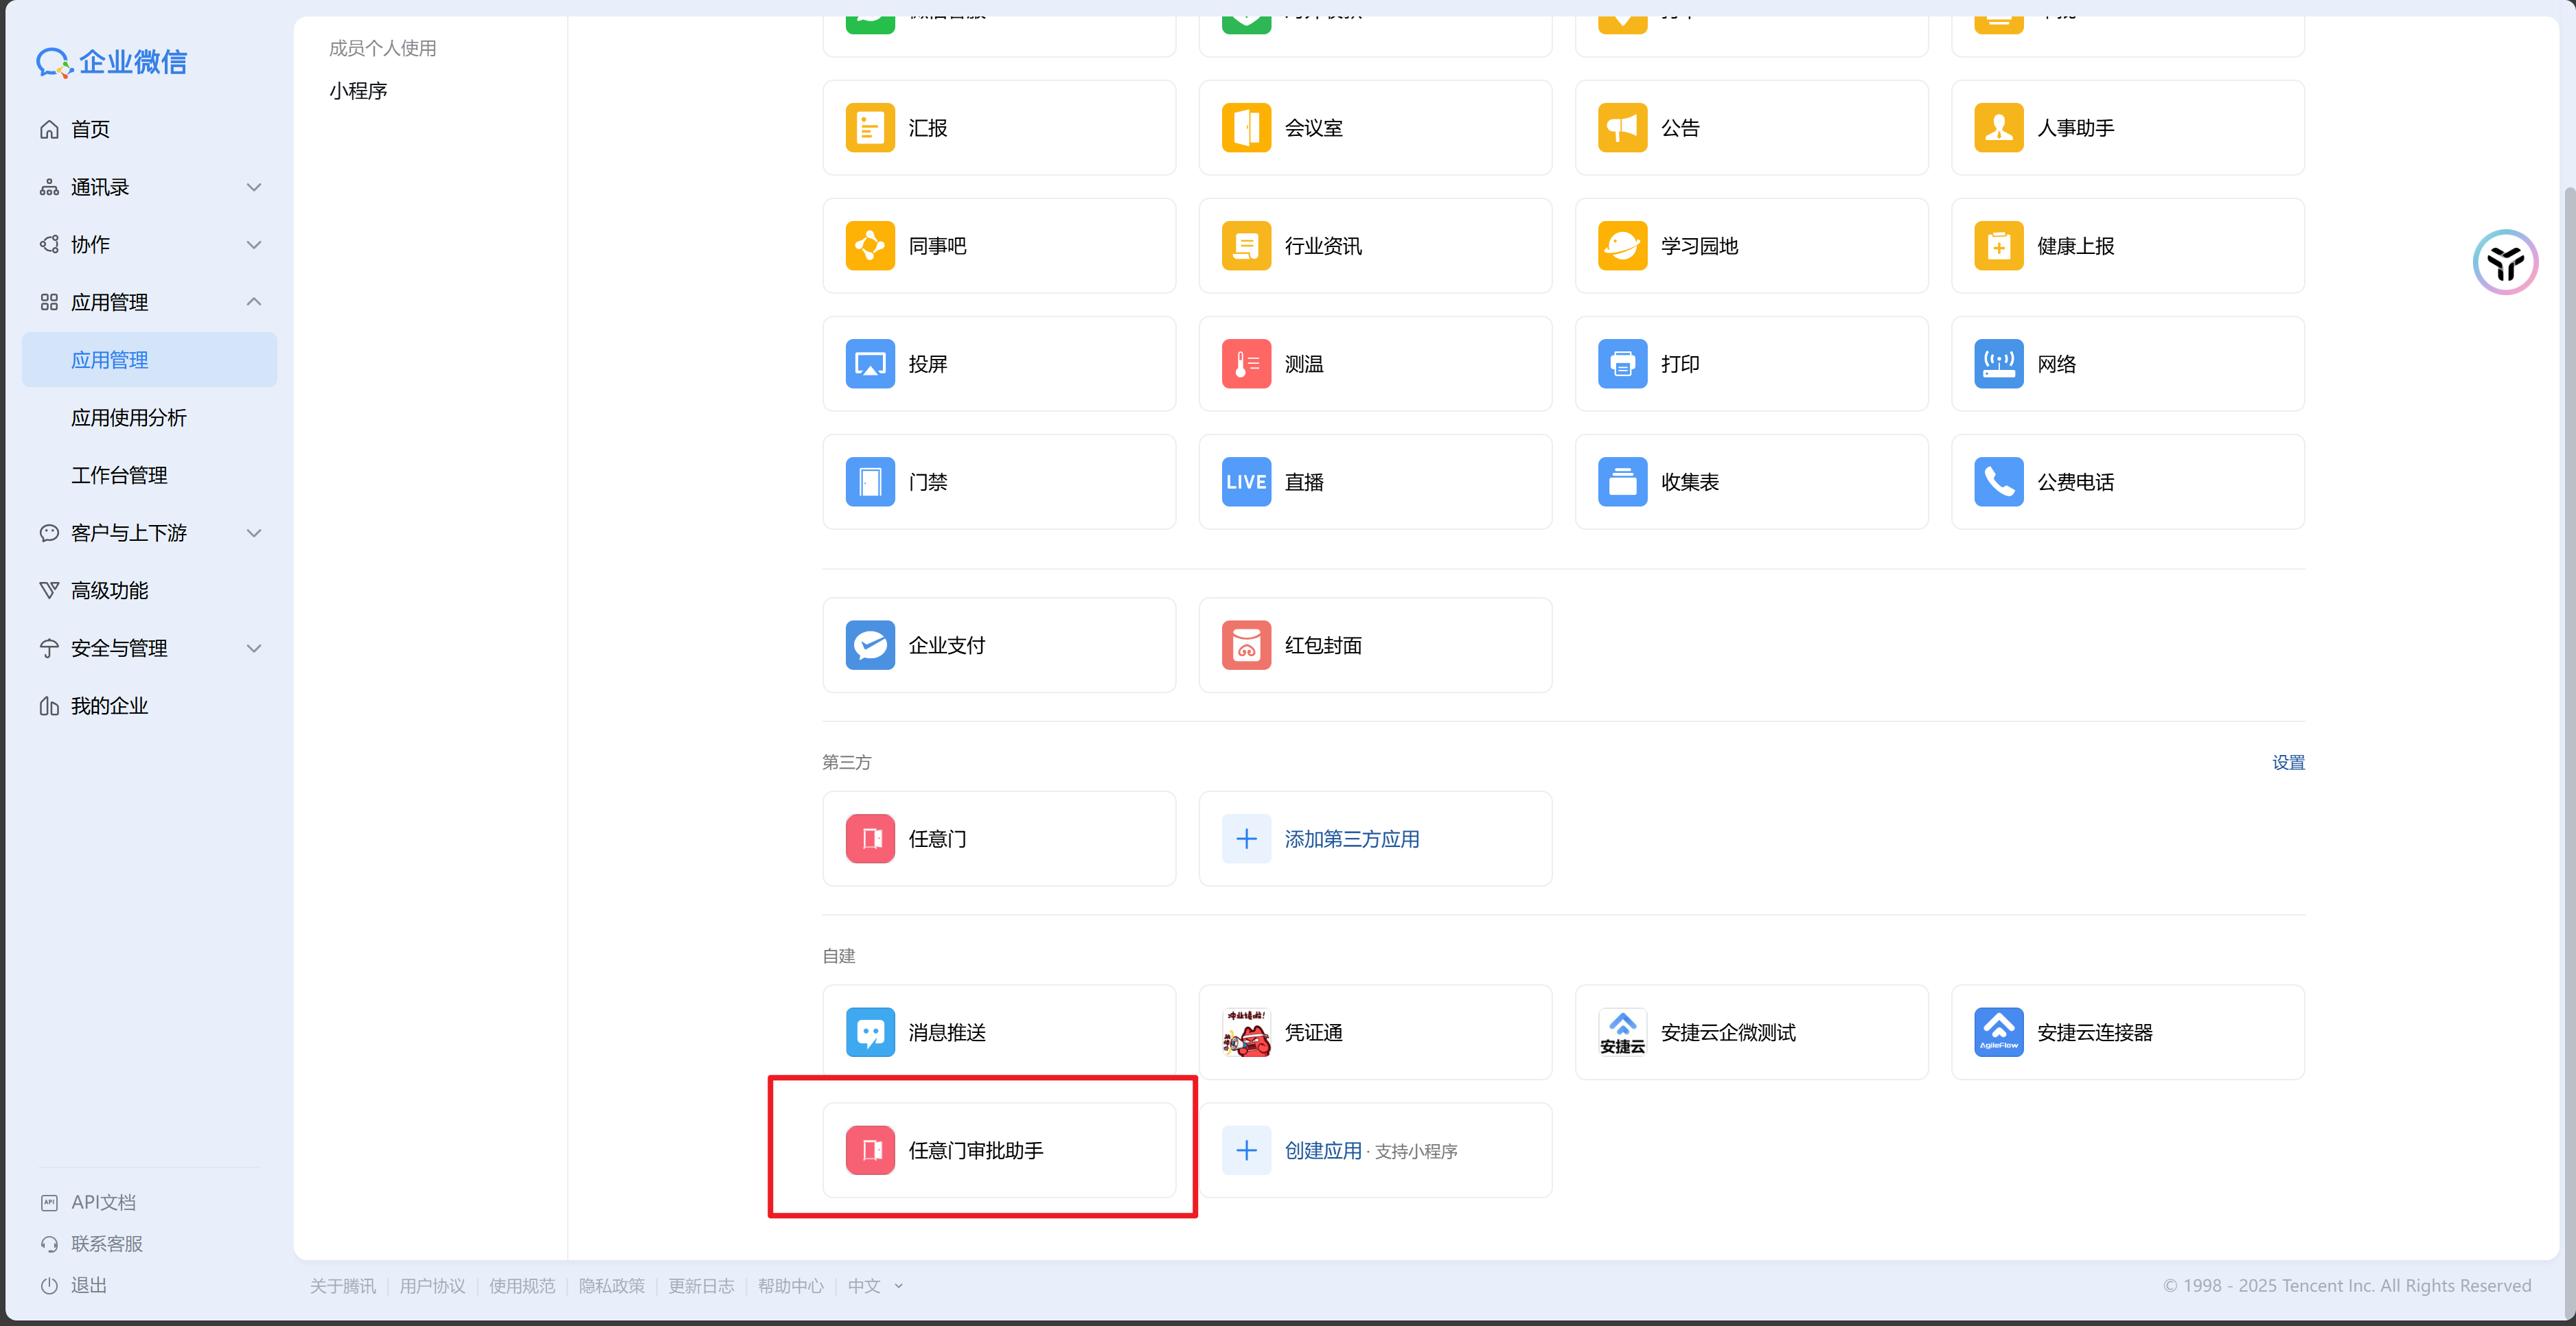2576x1326 pixels.
Task: Click the 测温 thermometer app icon
Action: (1245, 364)
